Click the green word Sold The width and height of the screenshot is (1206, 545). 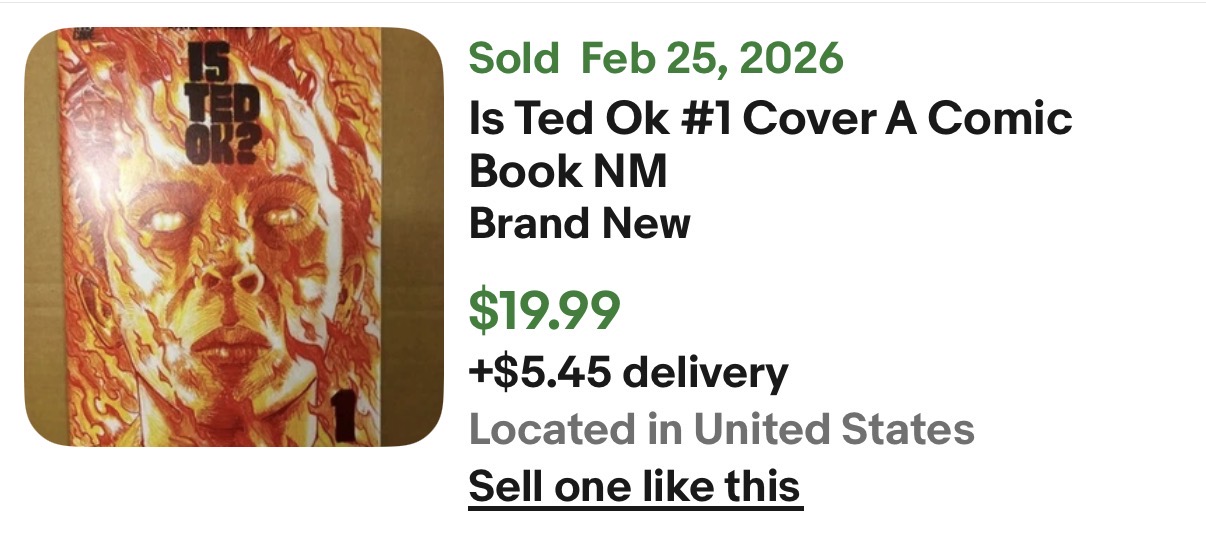pyautogui.click(x=513, y=59)
